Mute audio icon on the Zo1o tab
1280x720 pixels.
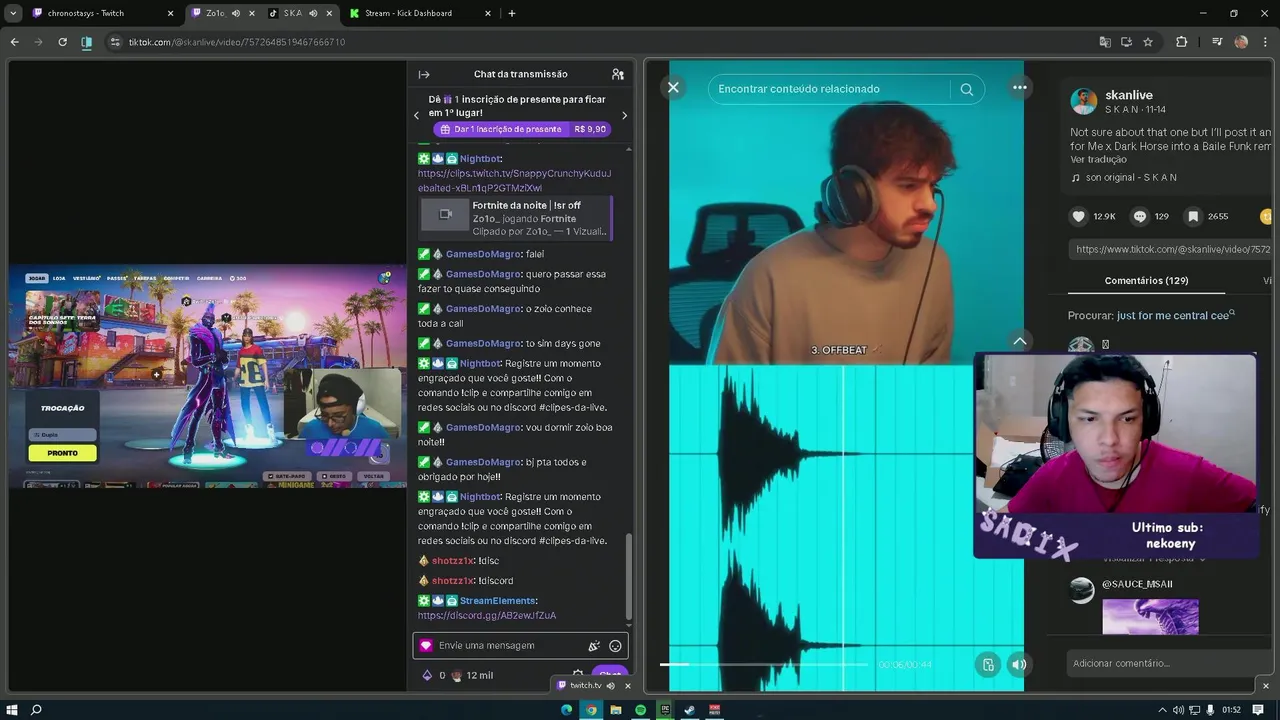pos(236,13)
